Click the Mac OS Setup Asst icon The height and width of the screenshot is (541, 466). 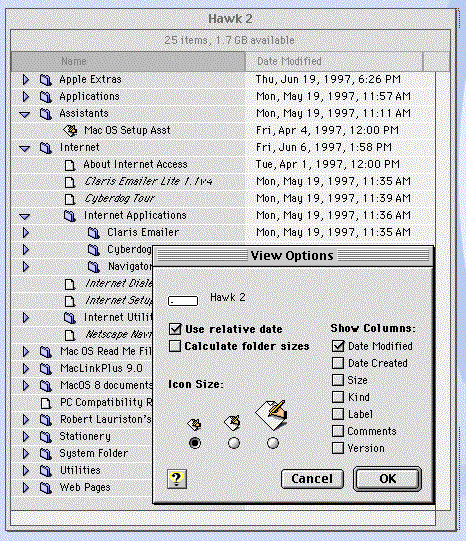click(70, 130)
